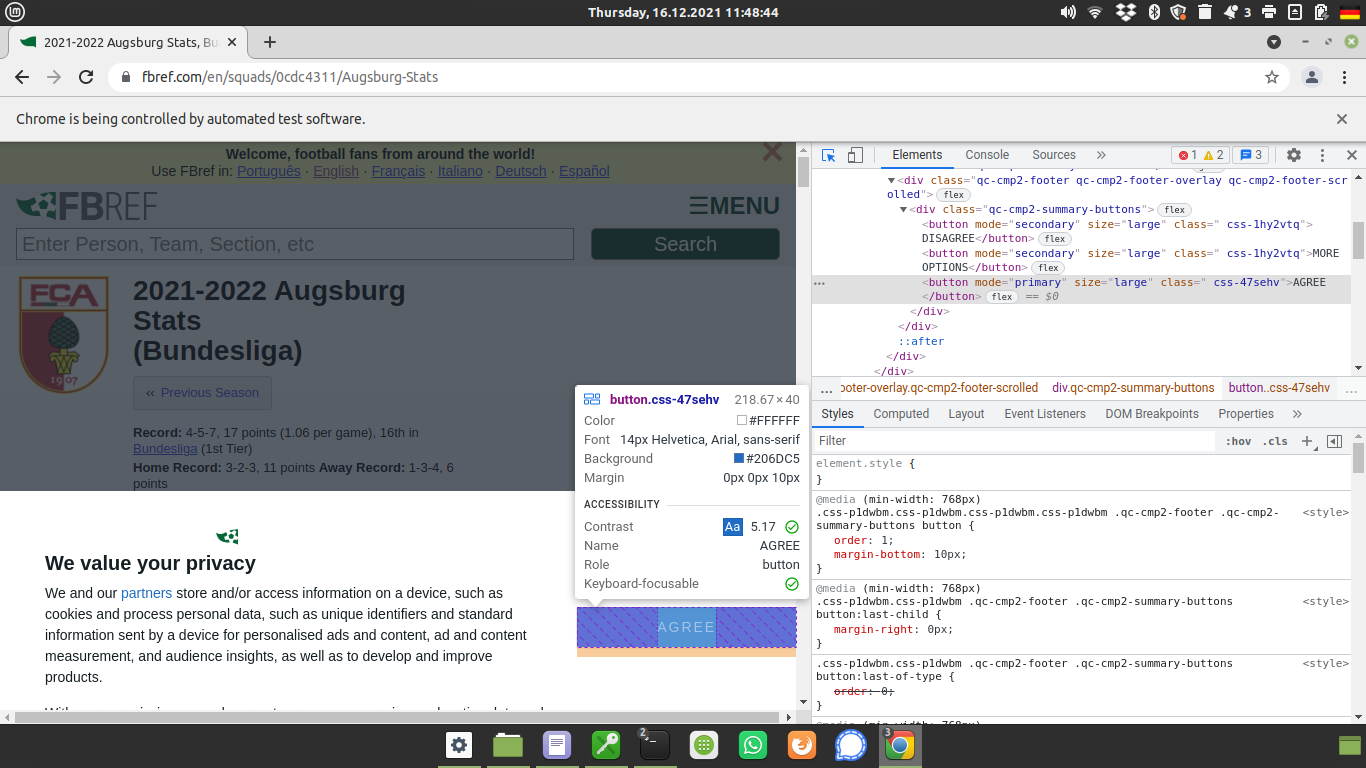The width and height of the screenshot is (1366, 768).
Task: Open the tab search dropdown arrow
Action: [1274, 42]
